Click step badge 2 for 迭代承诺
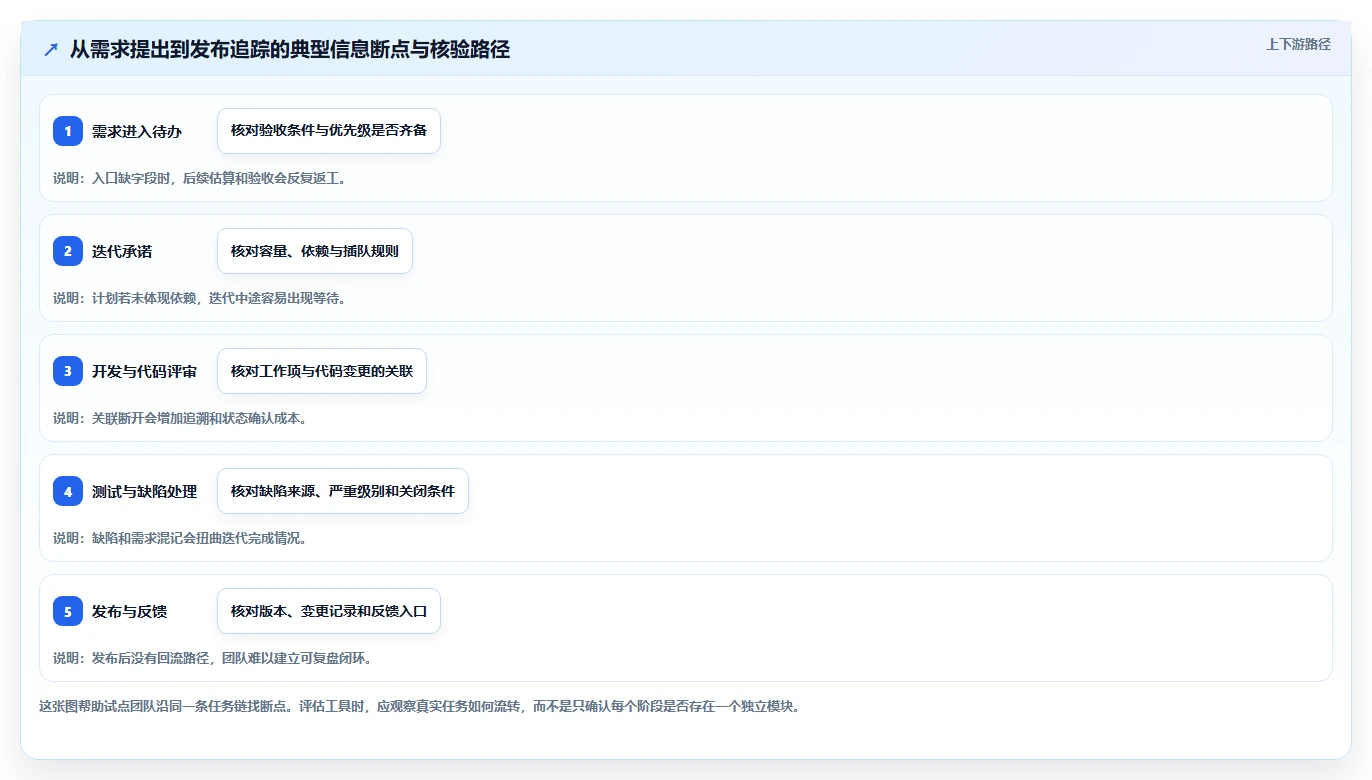The image size is (1372, 780). click(68, 251)
